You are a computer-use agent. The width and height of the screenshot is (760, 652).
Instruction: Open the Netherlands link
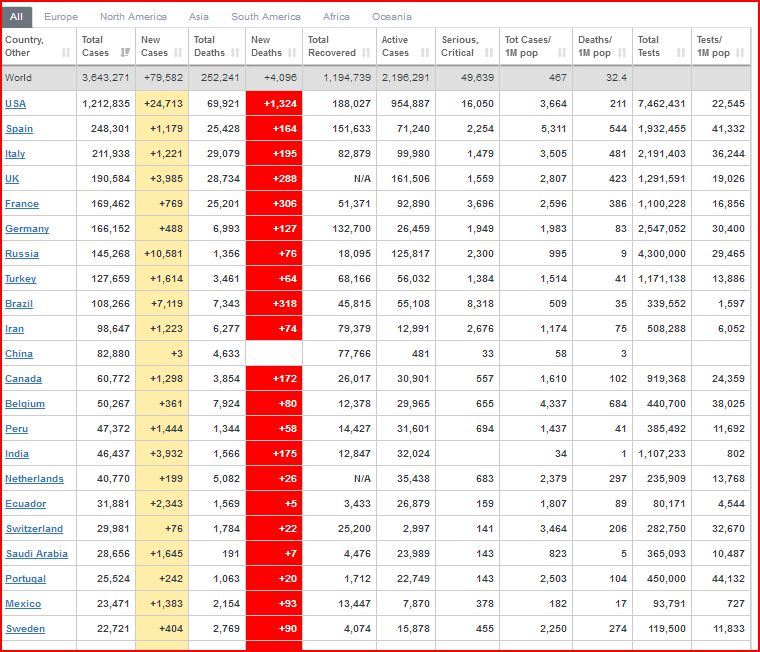tap(34, 478)
